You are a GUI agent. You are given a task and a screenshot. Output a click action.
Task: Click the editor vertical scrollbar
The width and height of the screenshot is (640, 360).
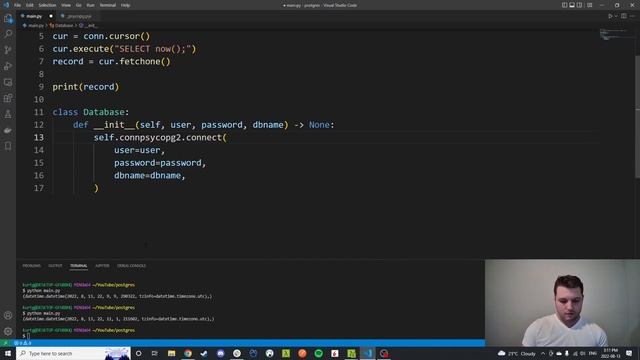click(x=637, y=116)
